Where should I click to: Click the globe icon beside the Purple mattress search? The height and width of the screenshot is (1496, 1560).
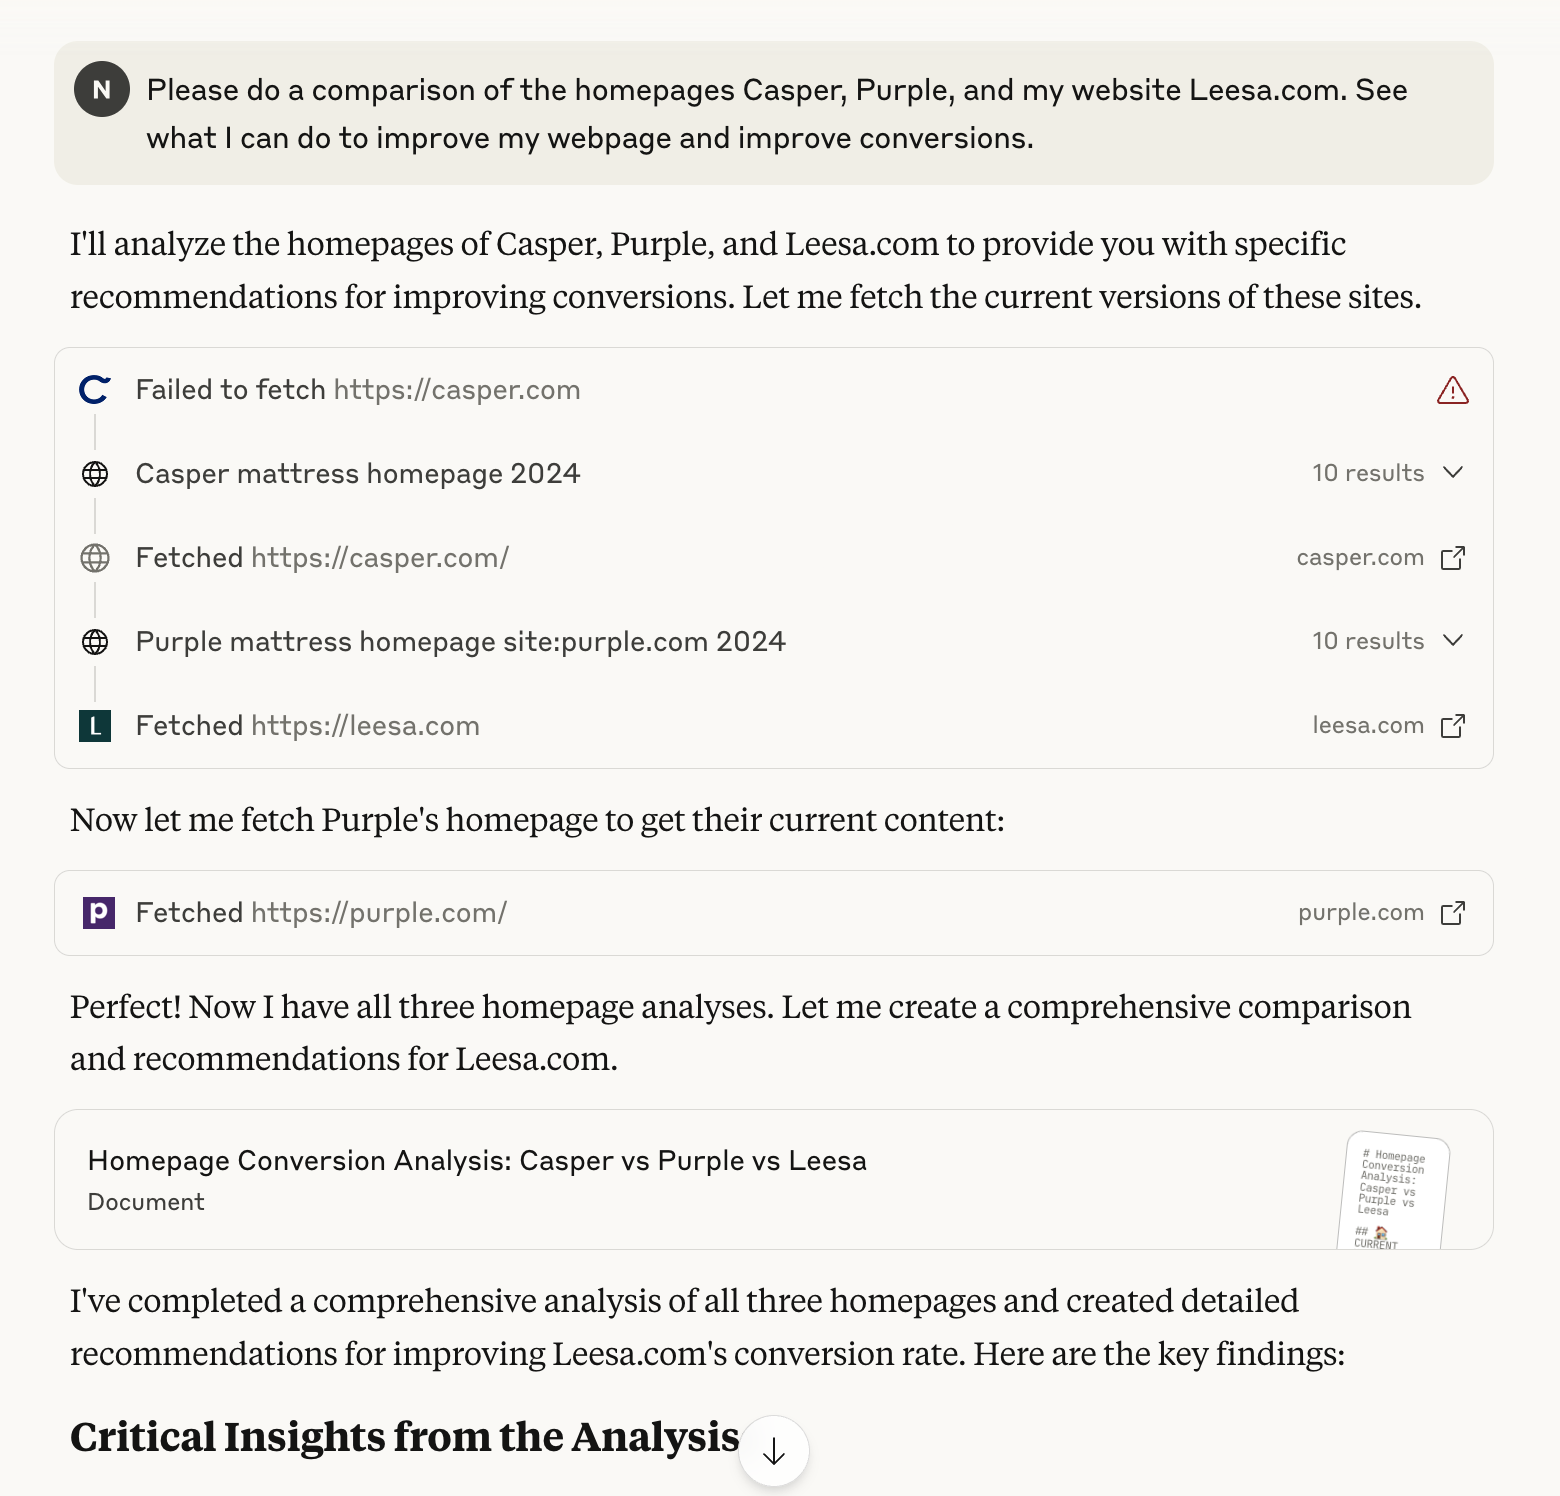point(95,641)
